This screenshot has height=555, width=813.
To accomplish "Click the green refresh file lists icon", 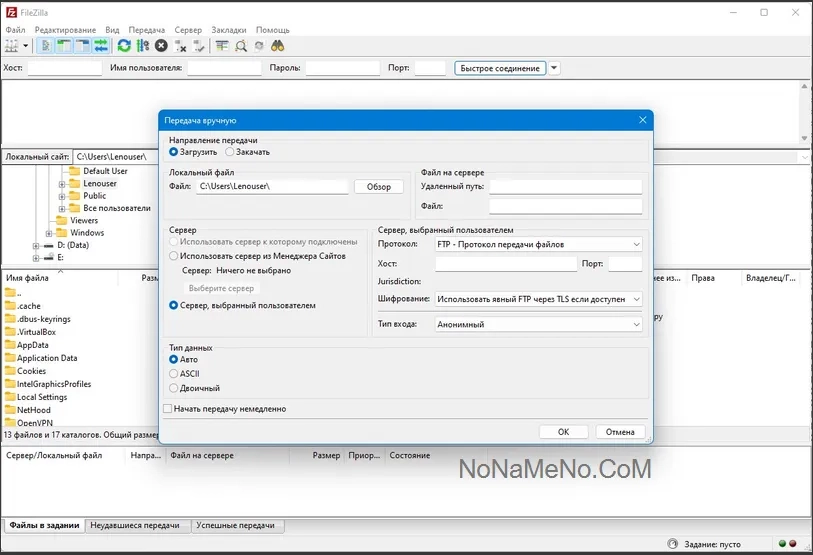I will (x=124, y=46).
